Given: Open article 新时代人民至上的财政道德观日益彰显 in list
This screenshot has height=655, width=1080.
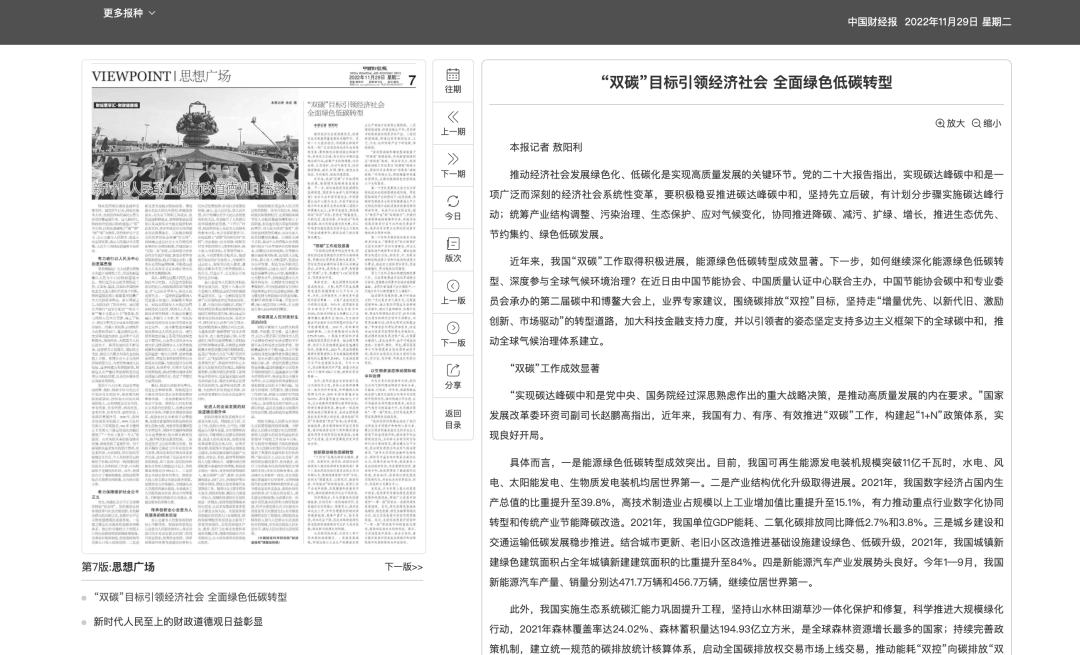Looking at the screenshot, I should click(178, 621).
